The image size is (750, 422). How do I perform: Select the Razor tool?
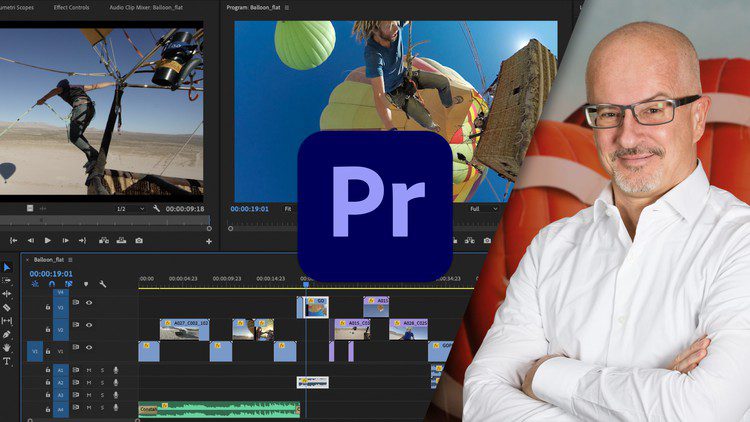7,307
